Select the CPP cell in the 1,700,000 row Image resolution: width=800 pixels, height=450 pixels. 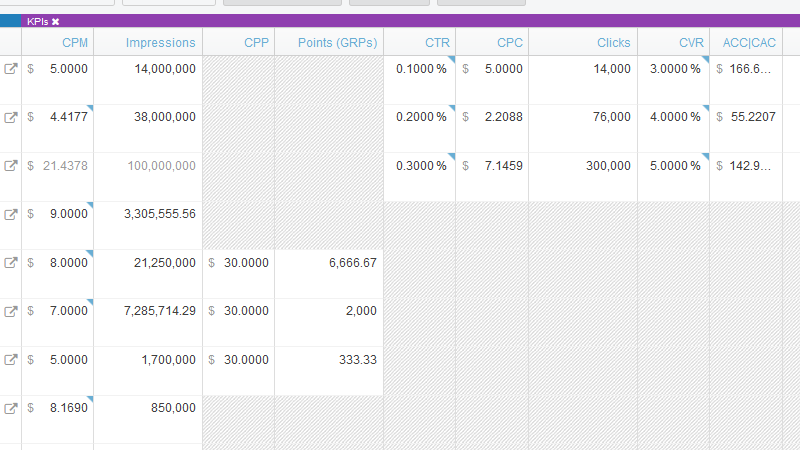point(239,371)
